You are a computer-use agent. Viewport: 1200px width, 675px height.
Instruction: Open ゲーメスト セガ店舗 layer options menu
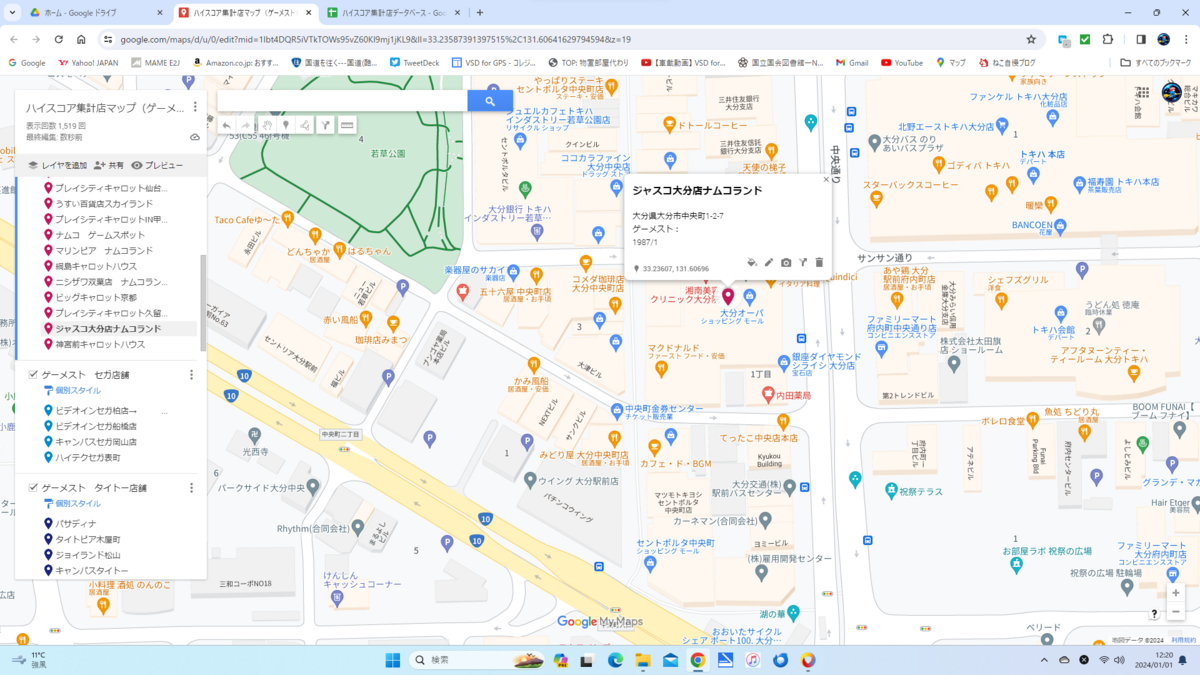192,375
